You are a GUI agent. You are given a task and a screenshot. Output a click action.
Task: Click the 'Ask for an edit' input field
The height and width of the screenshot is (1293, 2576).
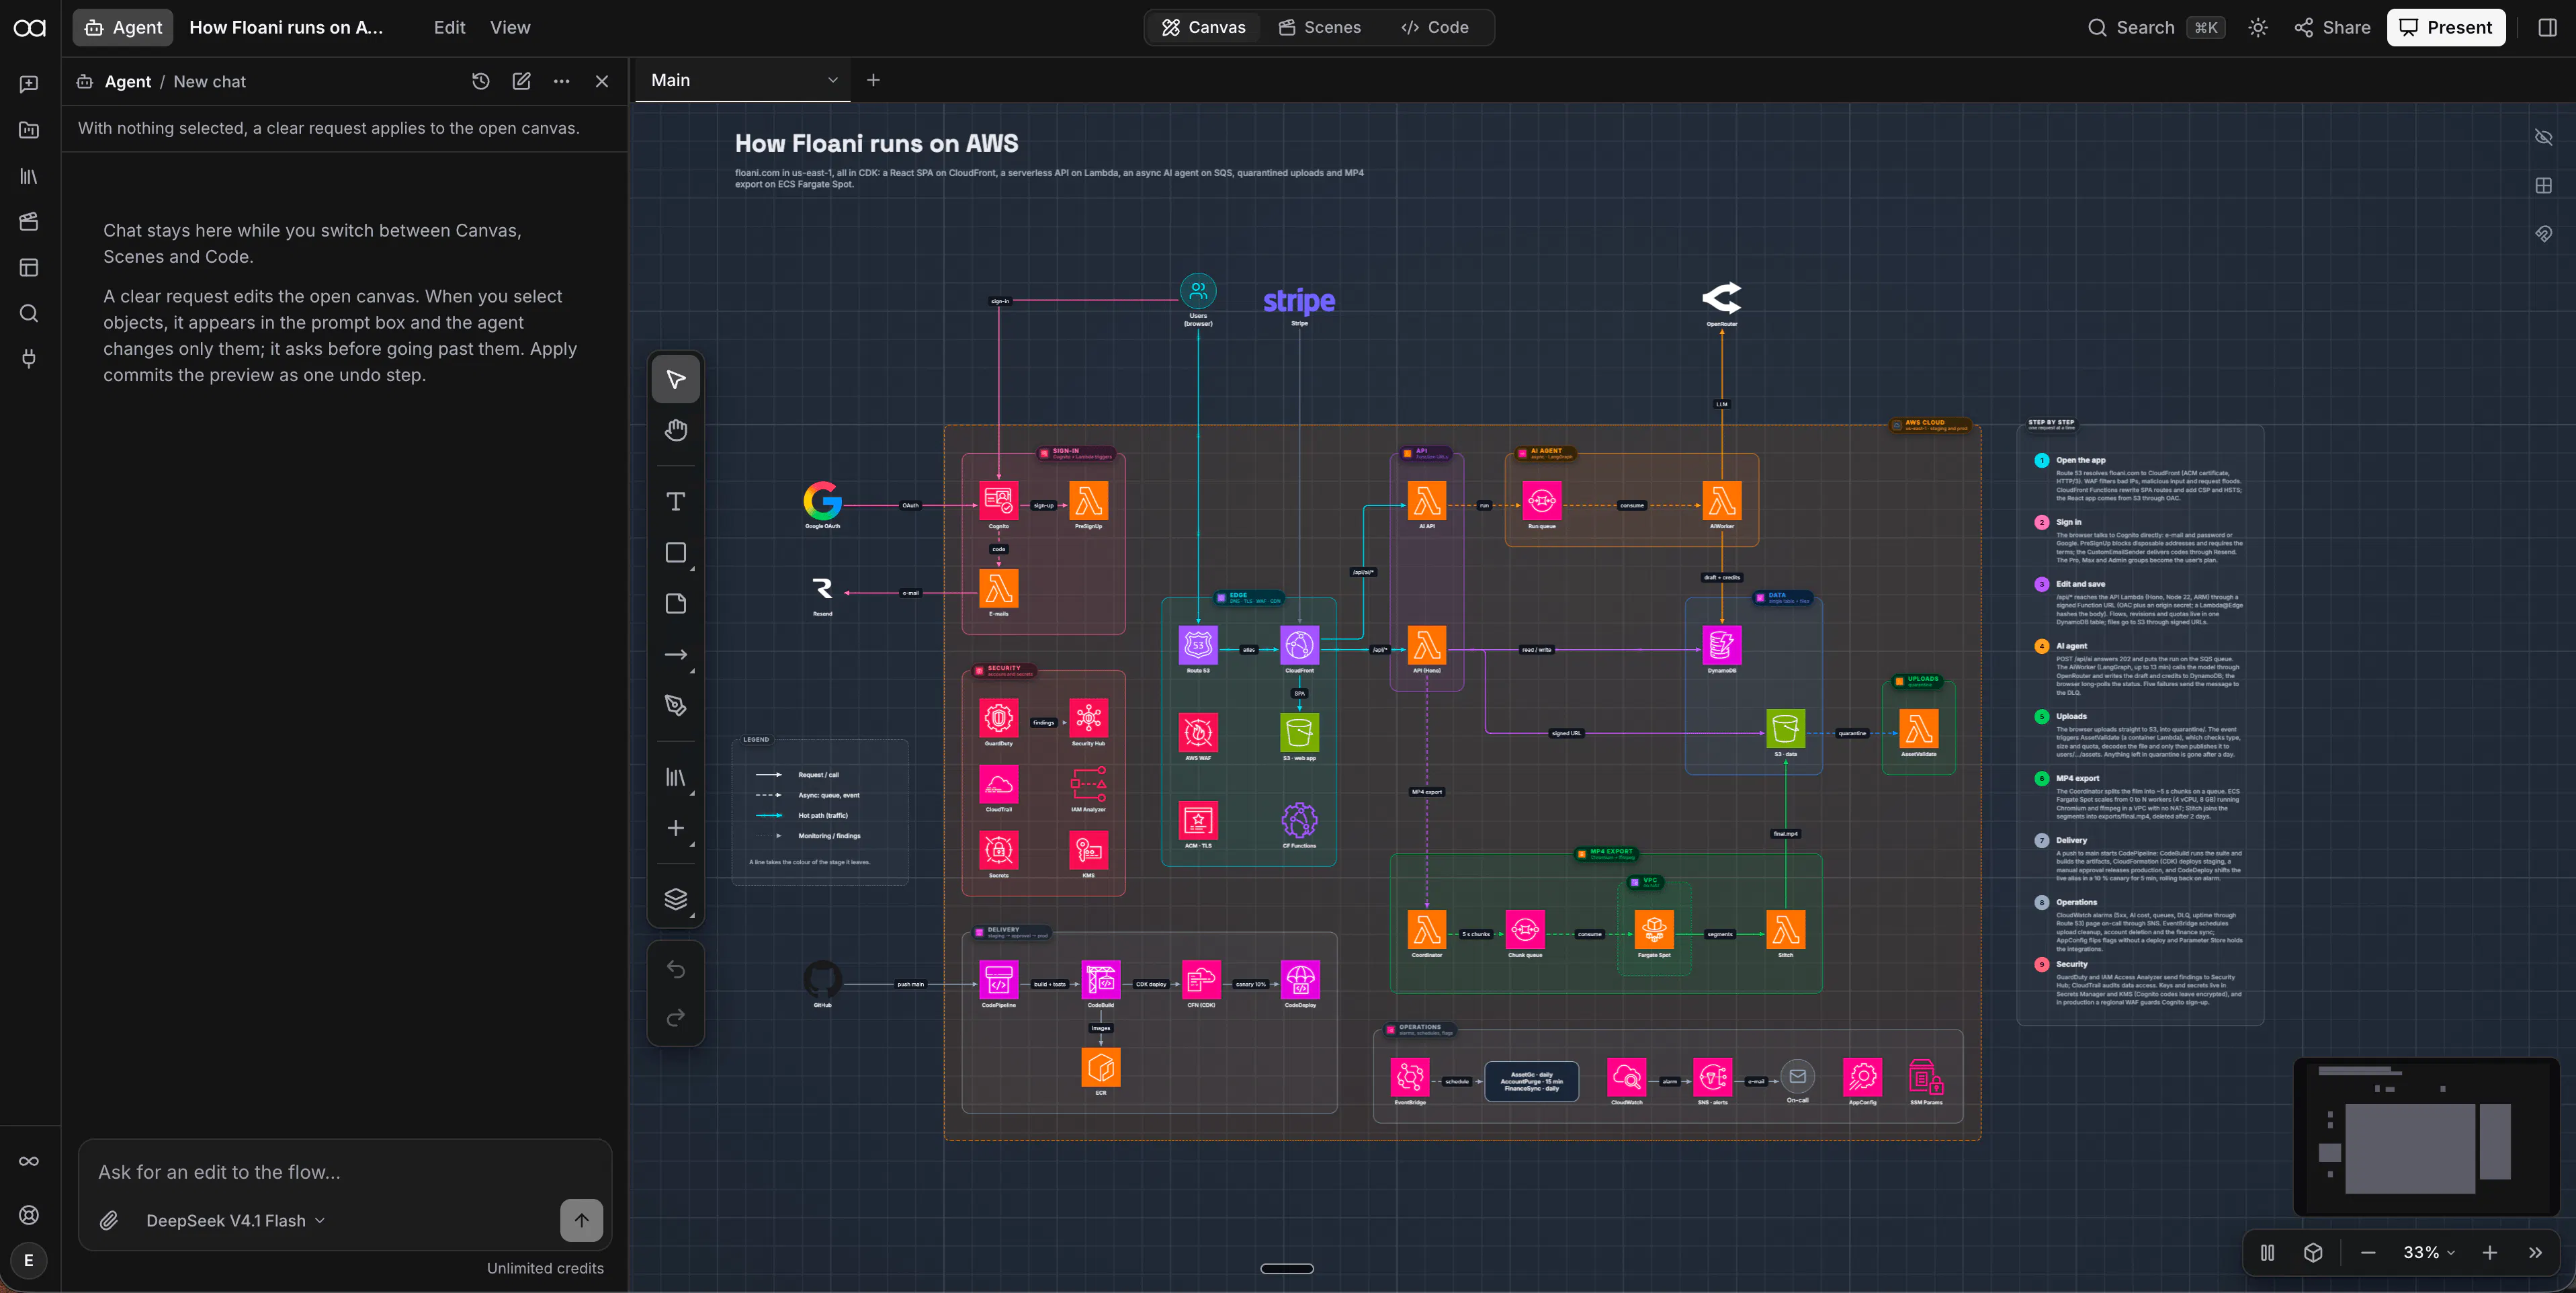pyautogui.click(x=344, y=1172)
